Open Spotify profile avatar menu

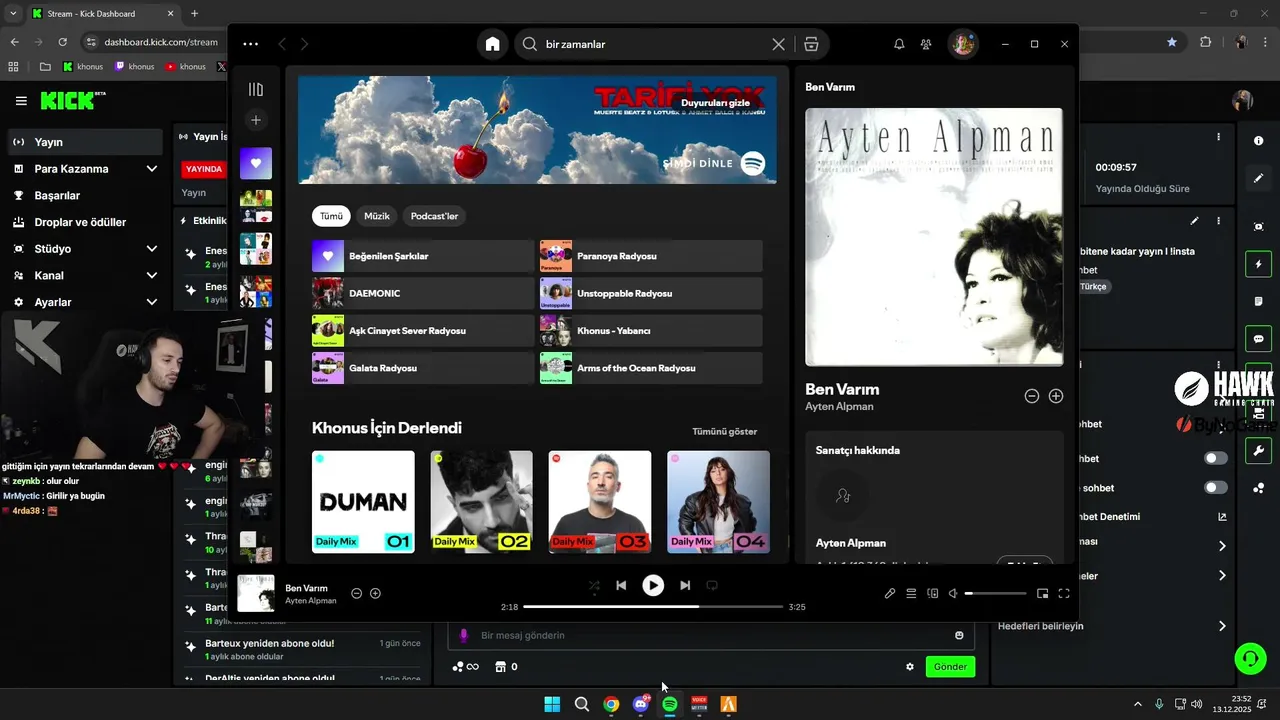(x=962, y=44)
